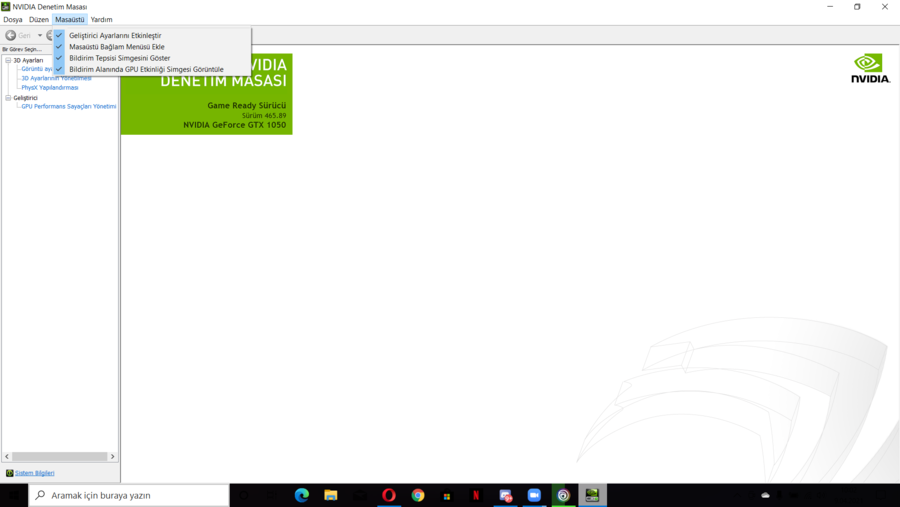Click the NVIDIA GeForce GTX 1050 text
900x507 pixels.
tap(235, 125)
